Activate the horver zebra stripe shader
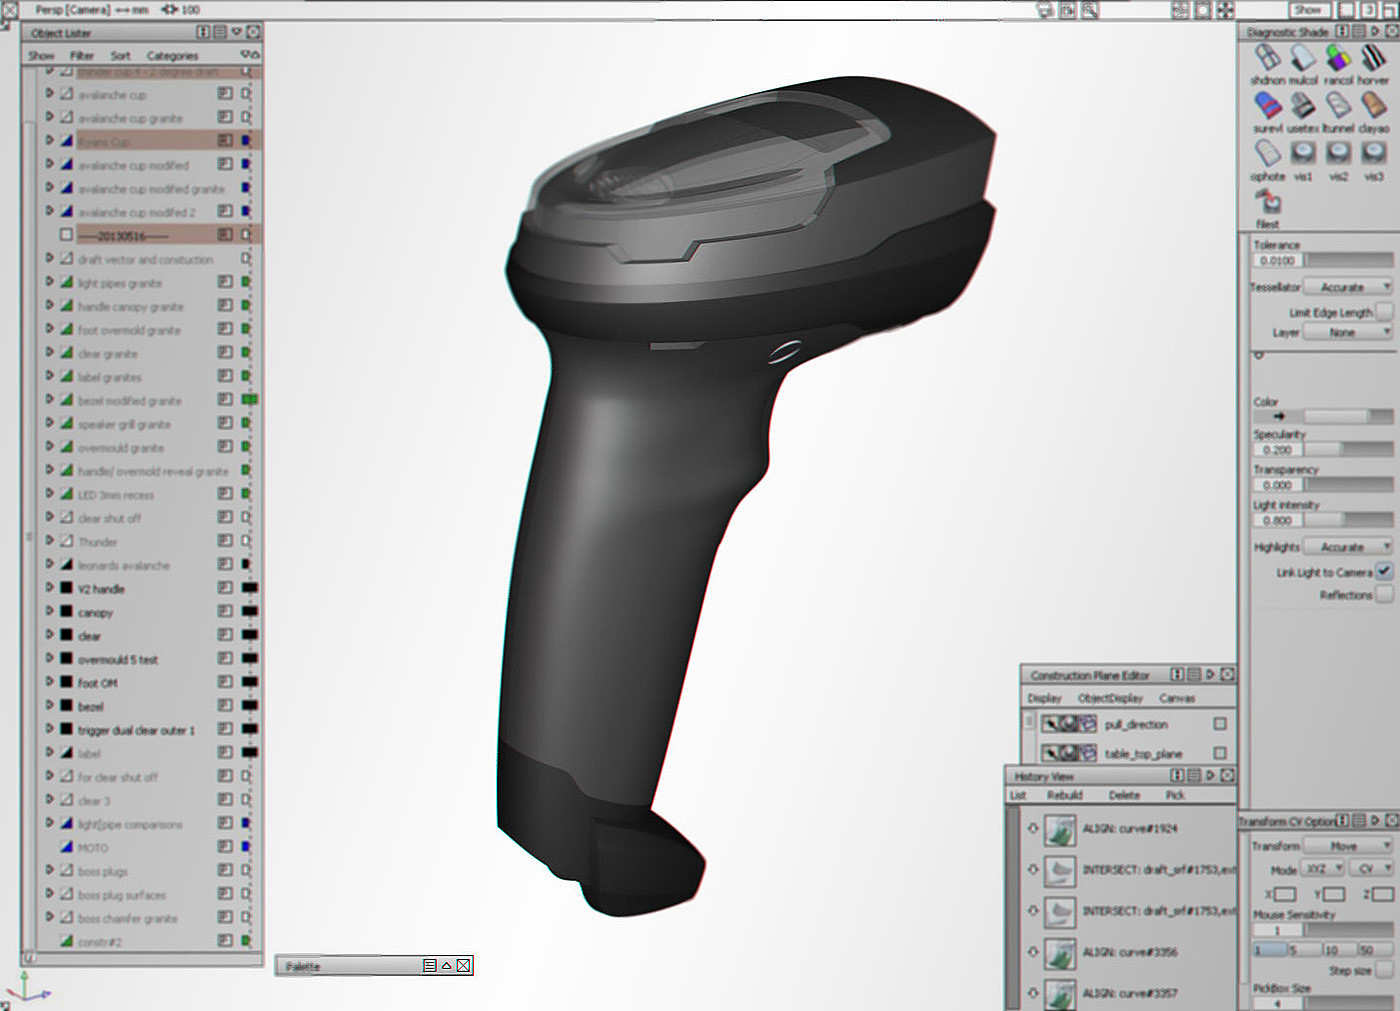Viewport: 1400px width, 1011px height. coord(1373,58)
